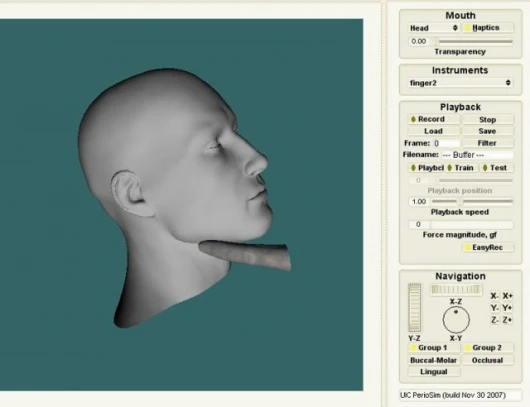Click the Playback speed slider
This screenshot has height=407, width=530.
tap(473, 201)
